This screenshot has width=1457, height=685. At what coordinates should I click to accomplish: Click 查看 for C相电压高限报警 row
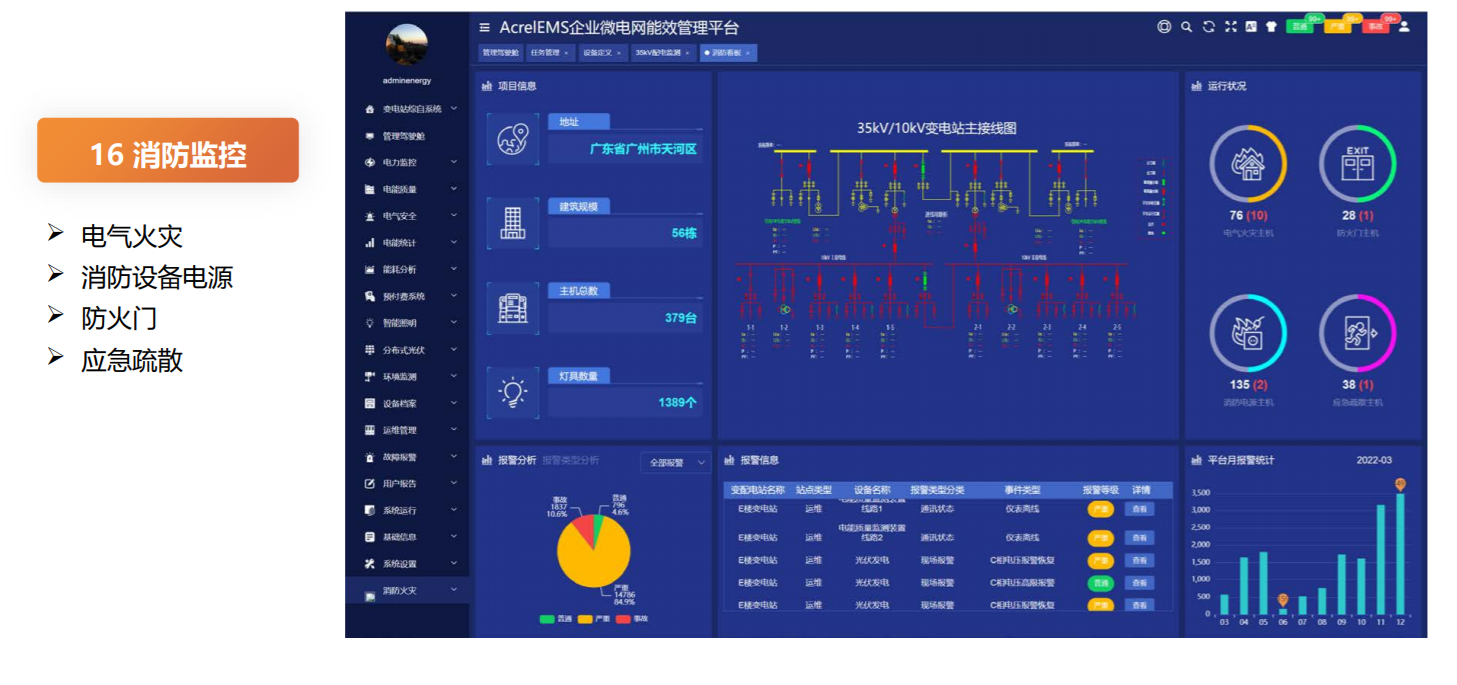pos(1139,583)
